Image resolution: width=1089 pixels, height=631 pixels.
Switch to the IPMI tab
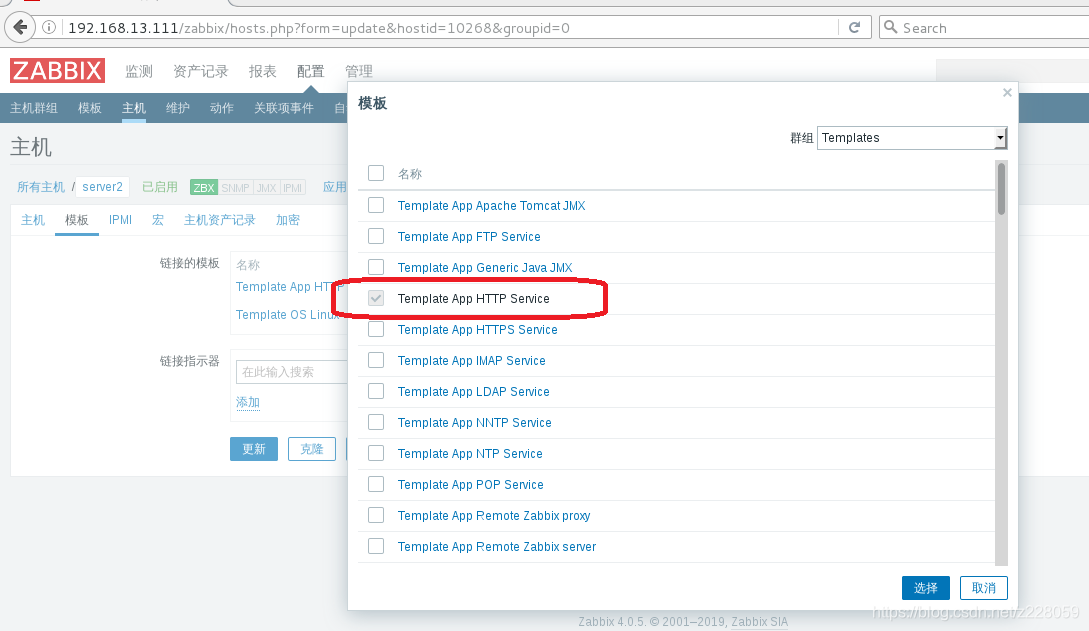coord(120,220)
